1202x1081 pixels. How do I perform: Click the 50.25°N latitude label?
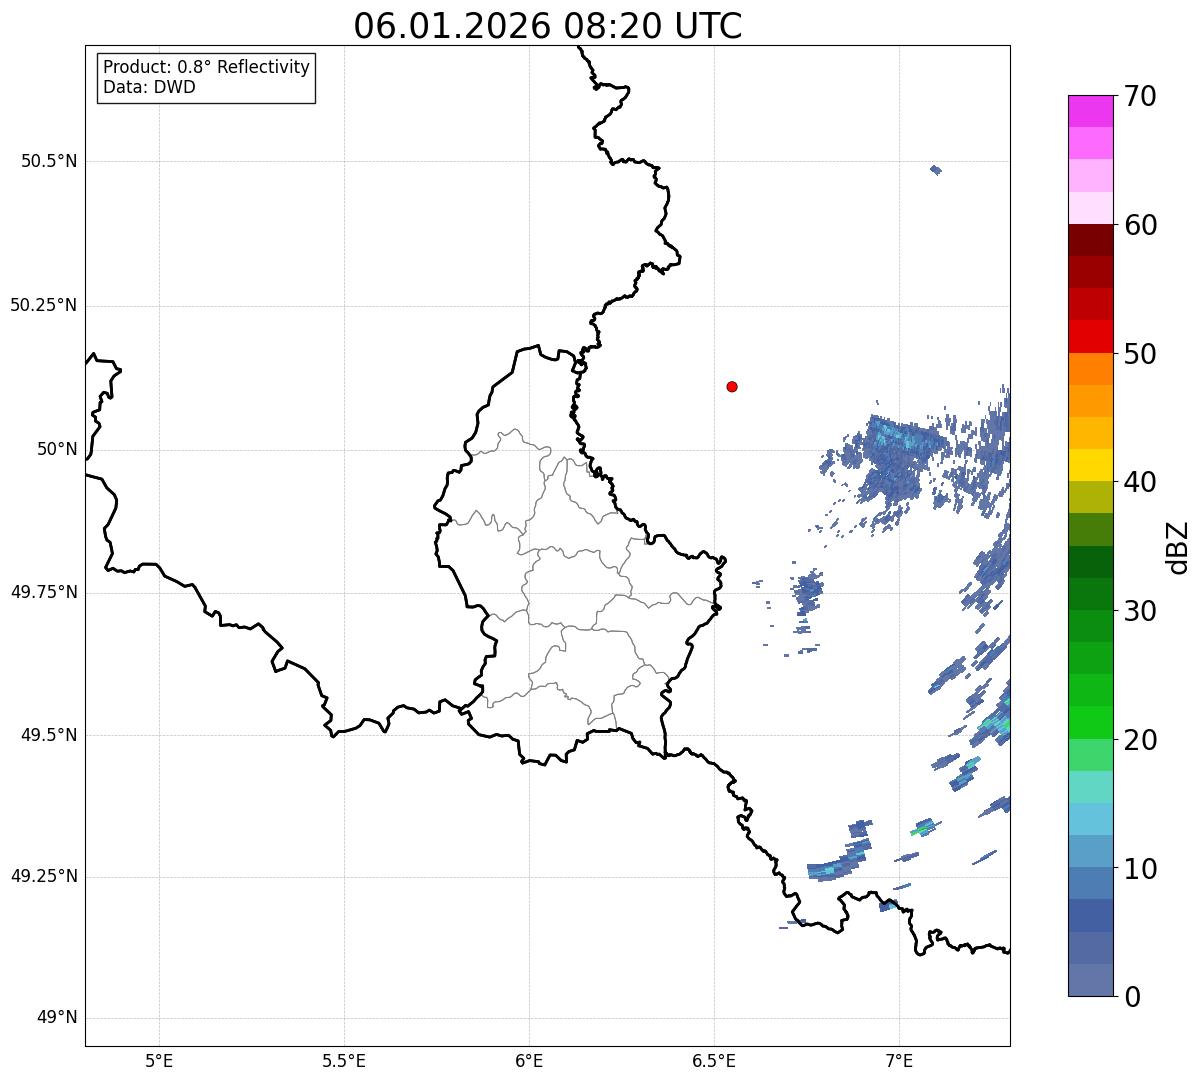[44, 305]
